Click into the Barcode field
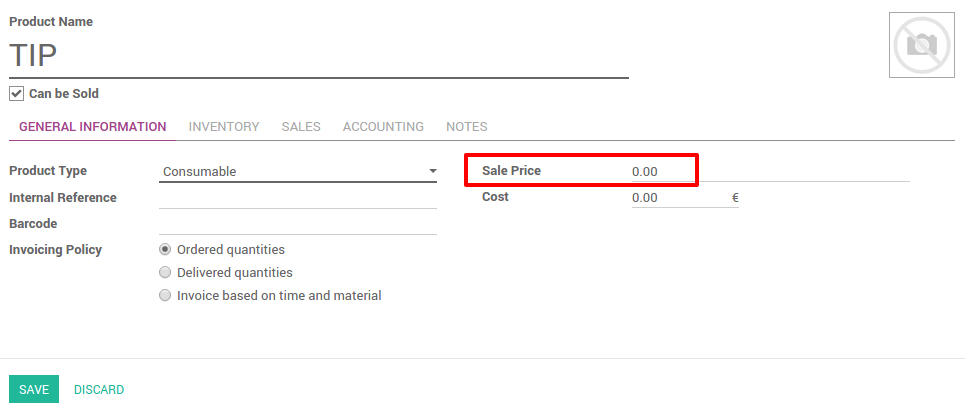The width and height of the screenshot is (965, 408). (x=297, y=224)
